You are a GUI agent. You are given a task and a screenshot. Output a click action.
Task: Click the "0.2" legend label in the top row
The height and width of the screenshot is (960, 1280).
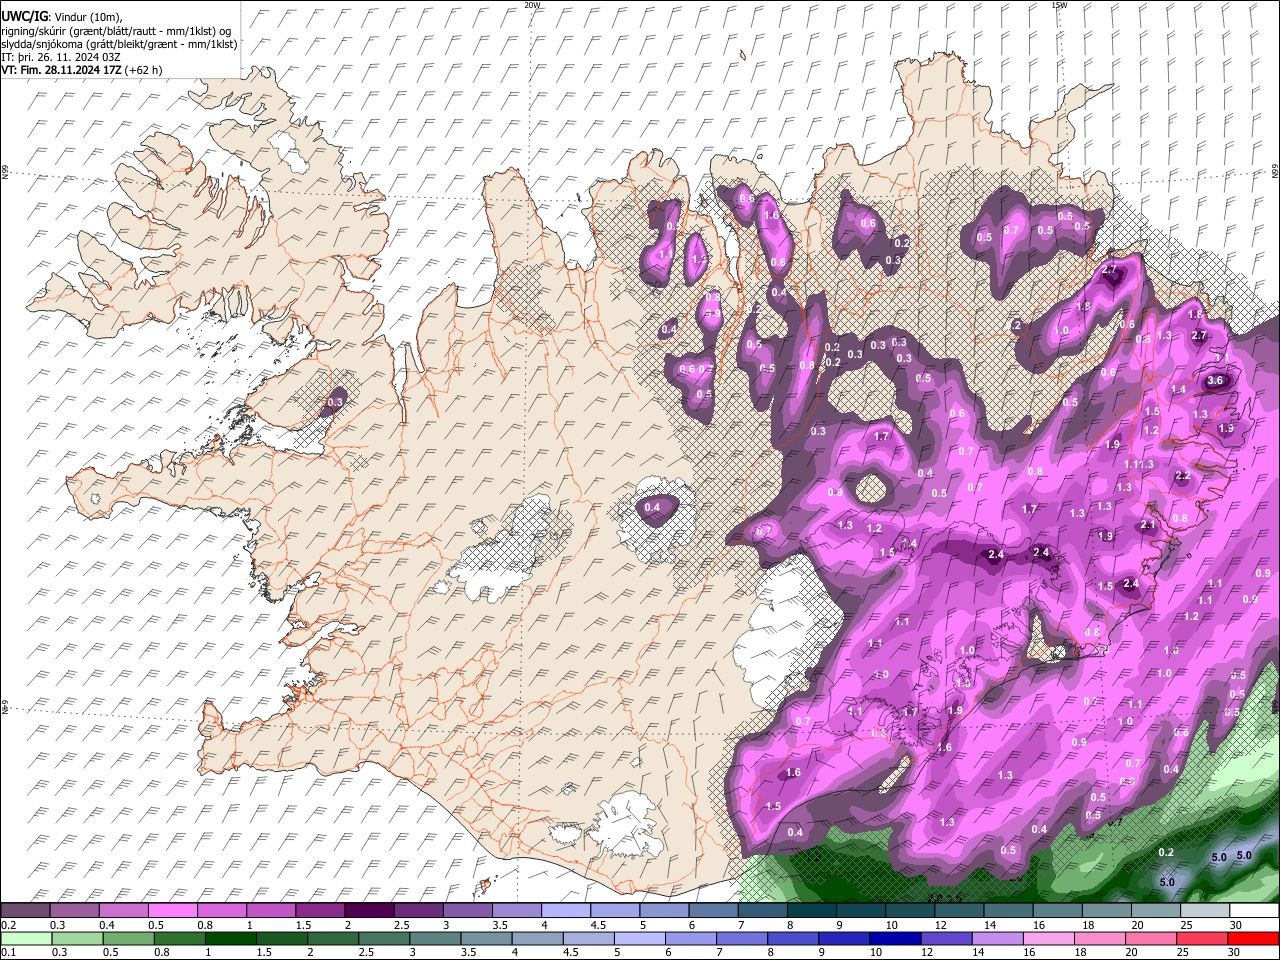pyautogui.click(x=7, y=925)
